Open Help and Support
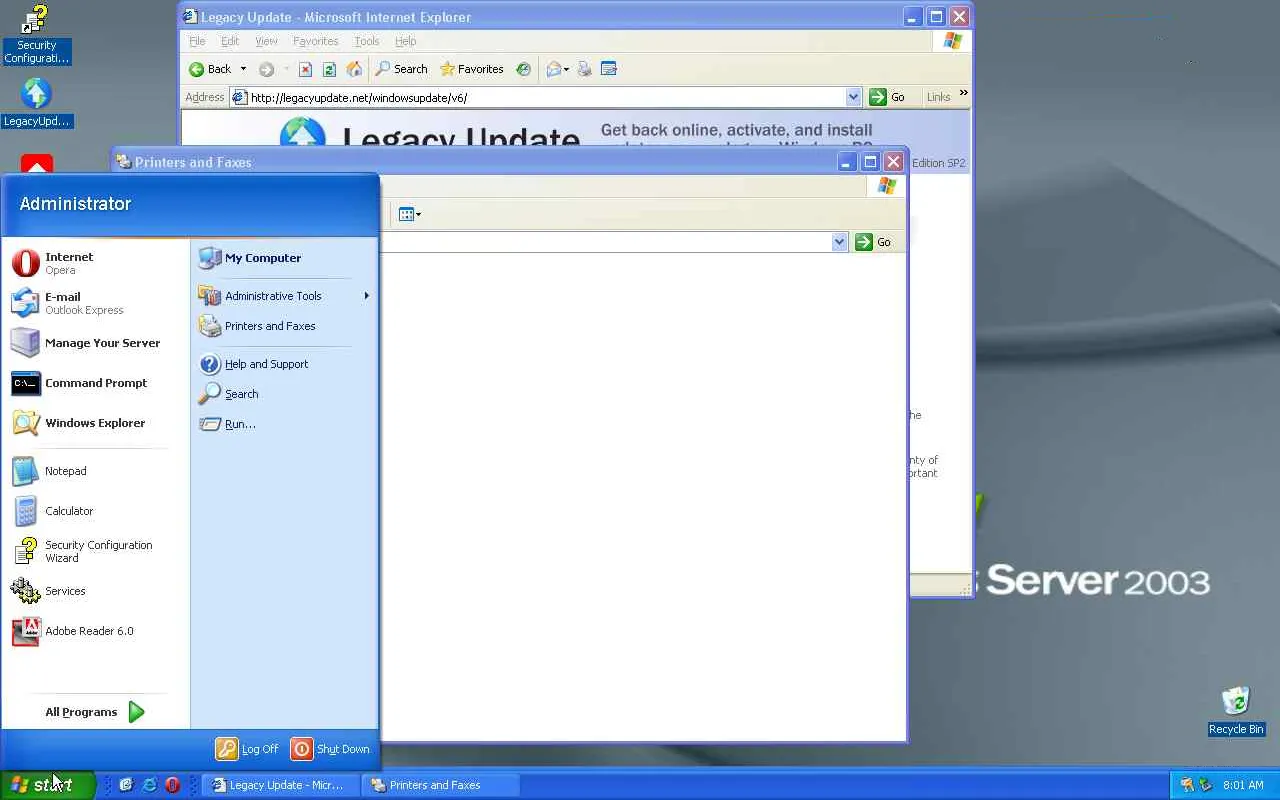Viewport: 1280px width, 800px height. [284, 364]
